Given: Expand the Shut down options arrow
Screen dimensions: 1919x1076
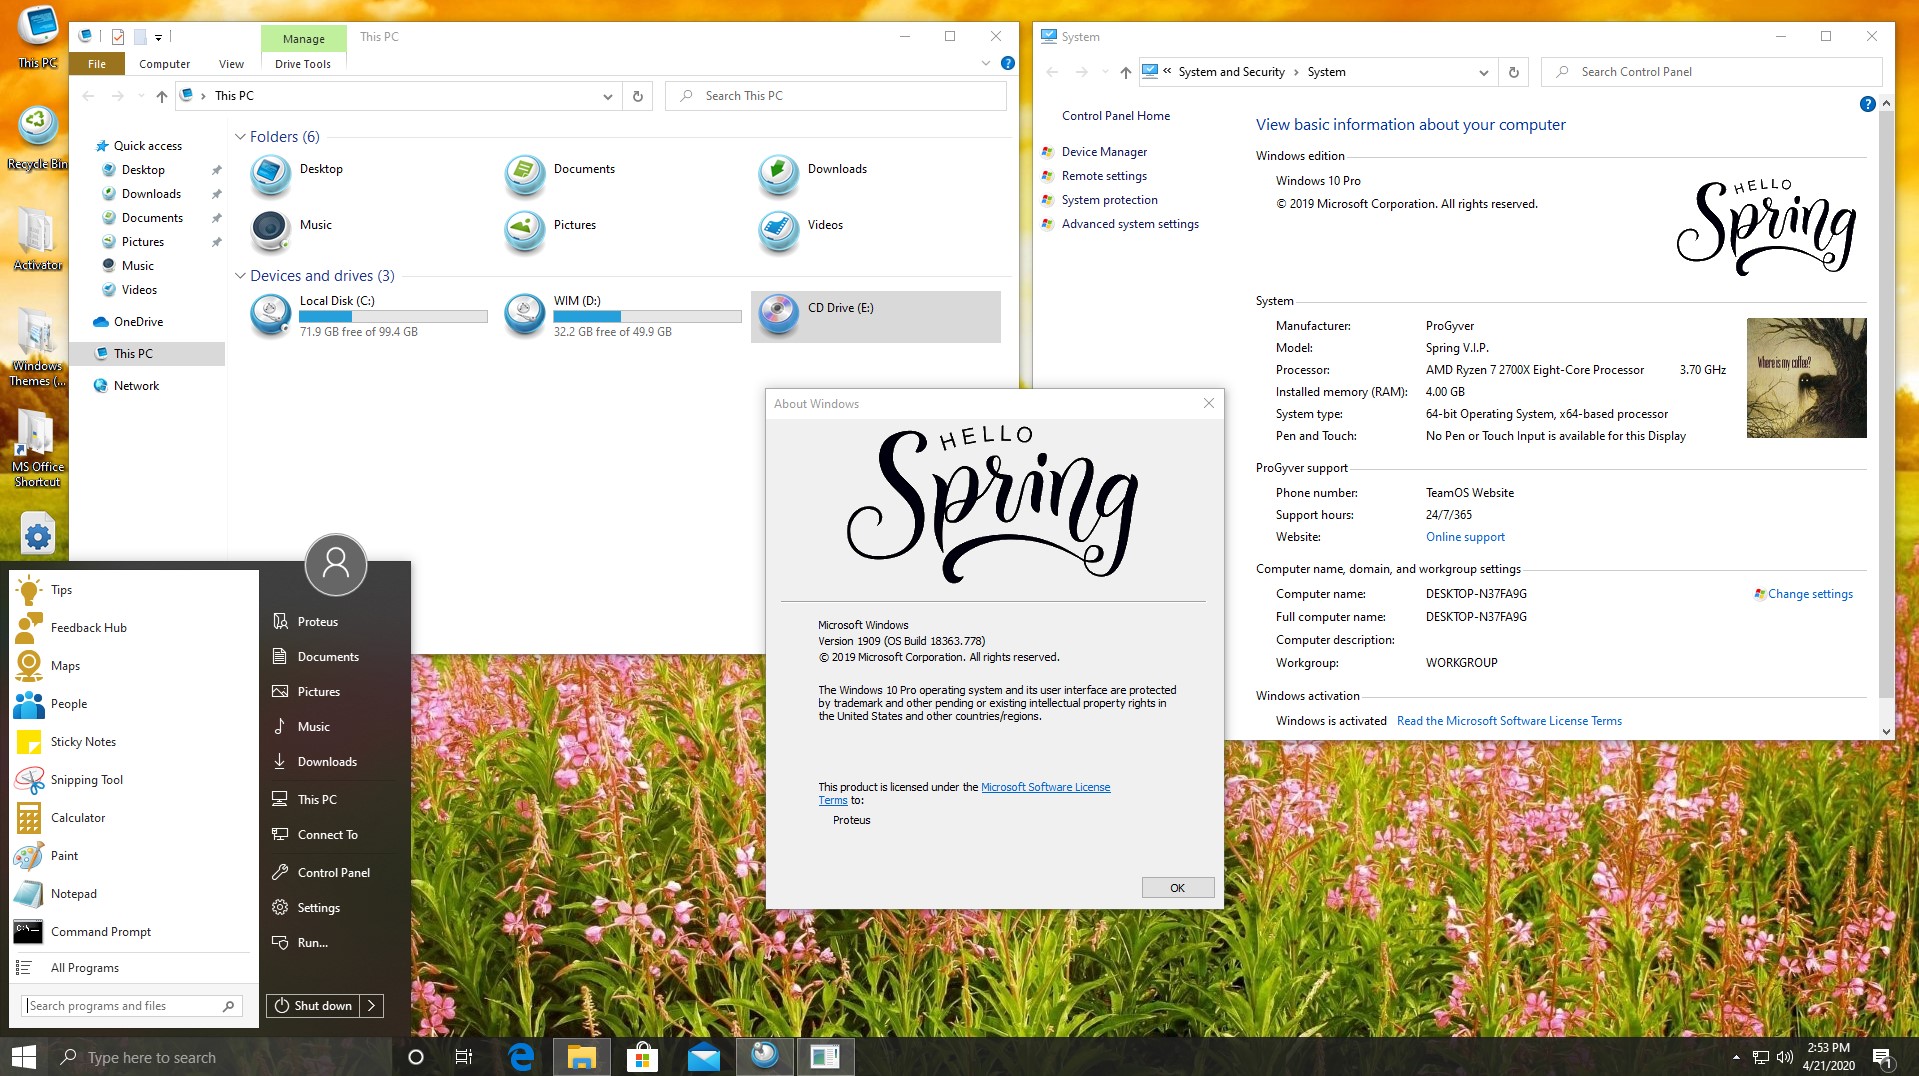Looking at the screenshot, I should [x=371, y=1006].
